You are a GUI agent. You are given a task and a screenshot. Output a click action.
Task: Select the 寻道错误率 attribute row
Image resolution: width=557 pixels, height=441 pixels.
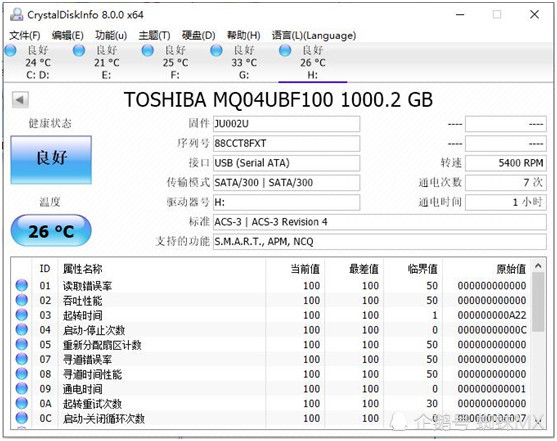[272, 359]
